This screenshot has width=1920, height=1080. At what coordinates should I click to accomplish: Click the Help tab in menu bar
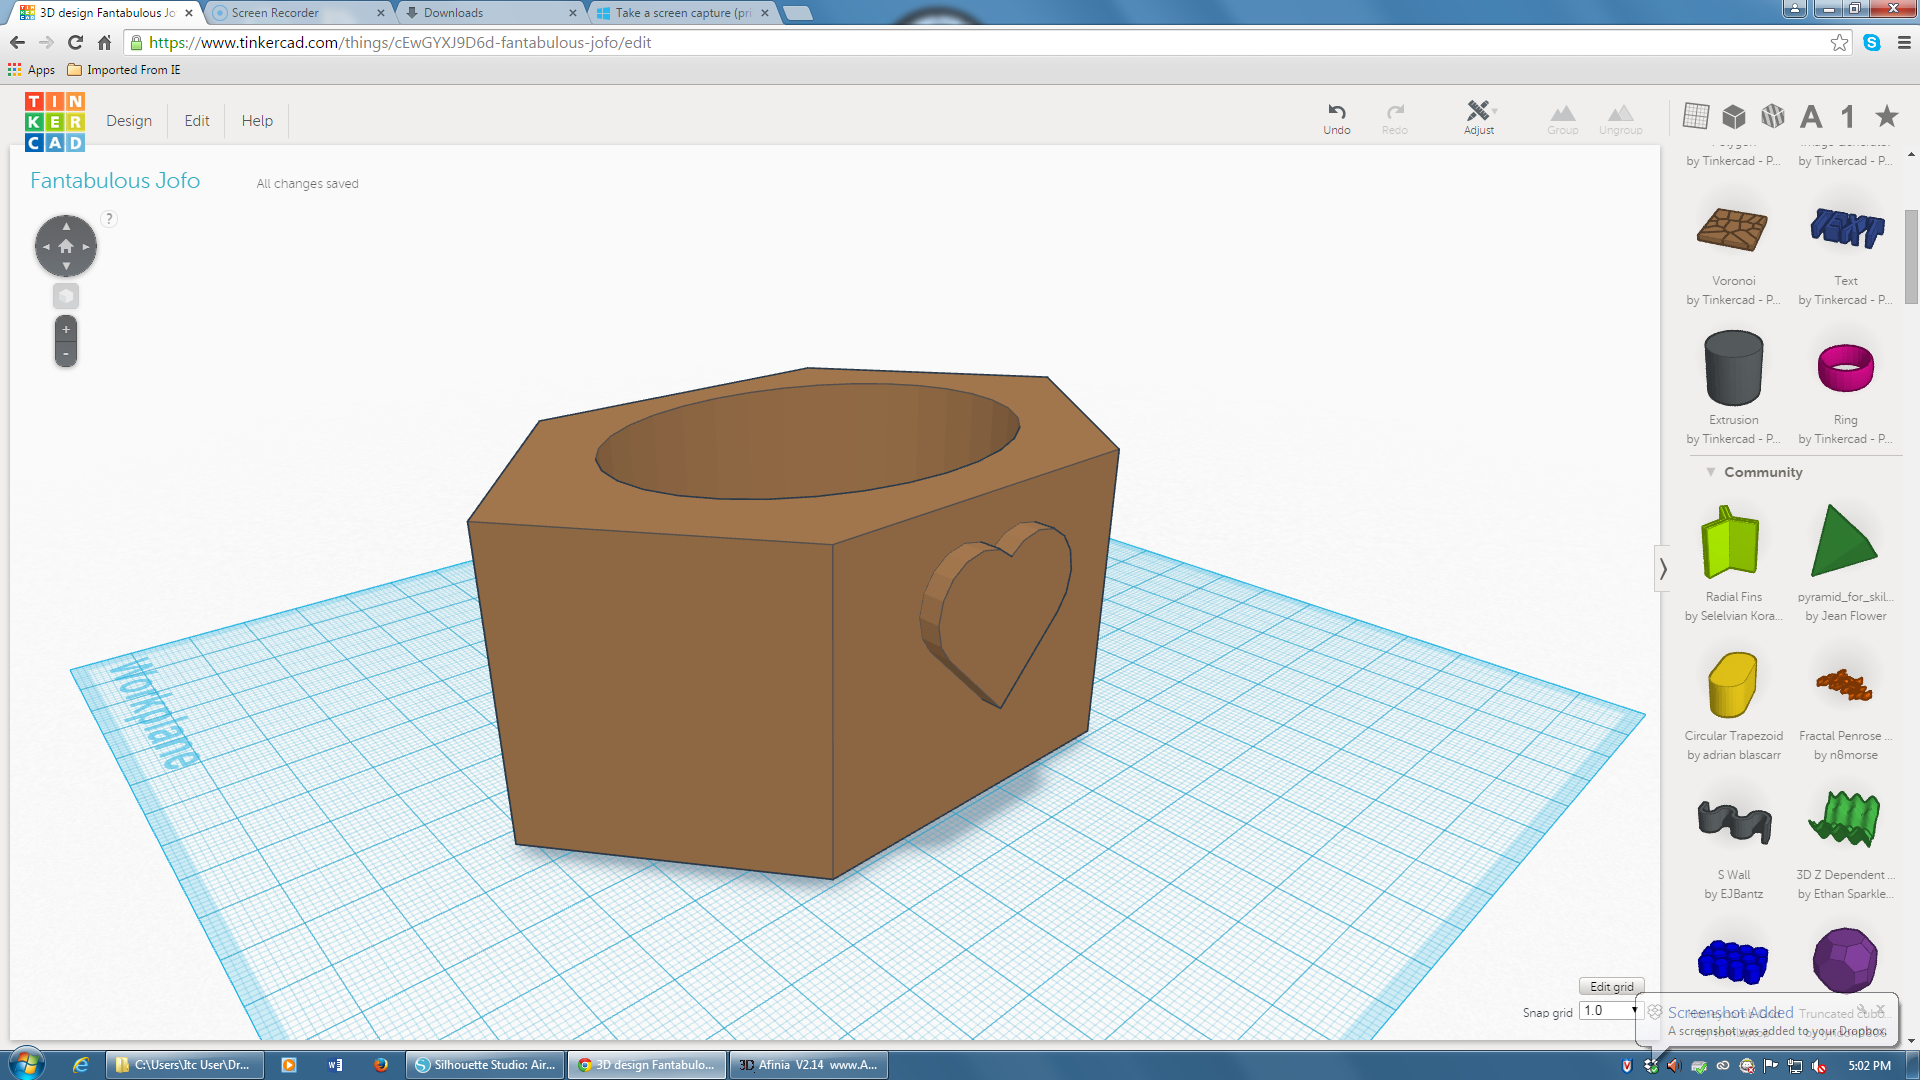point(257,120)
